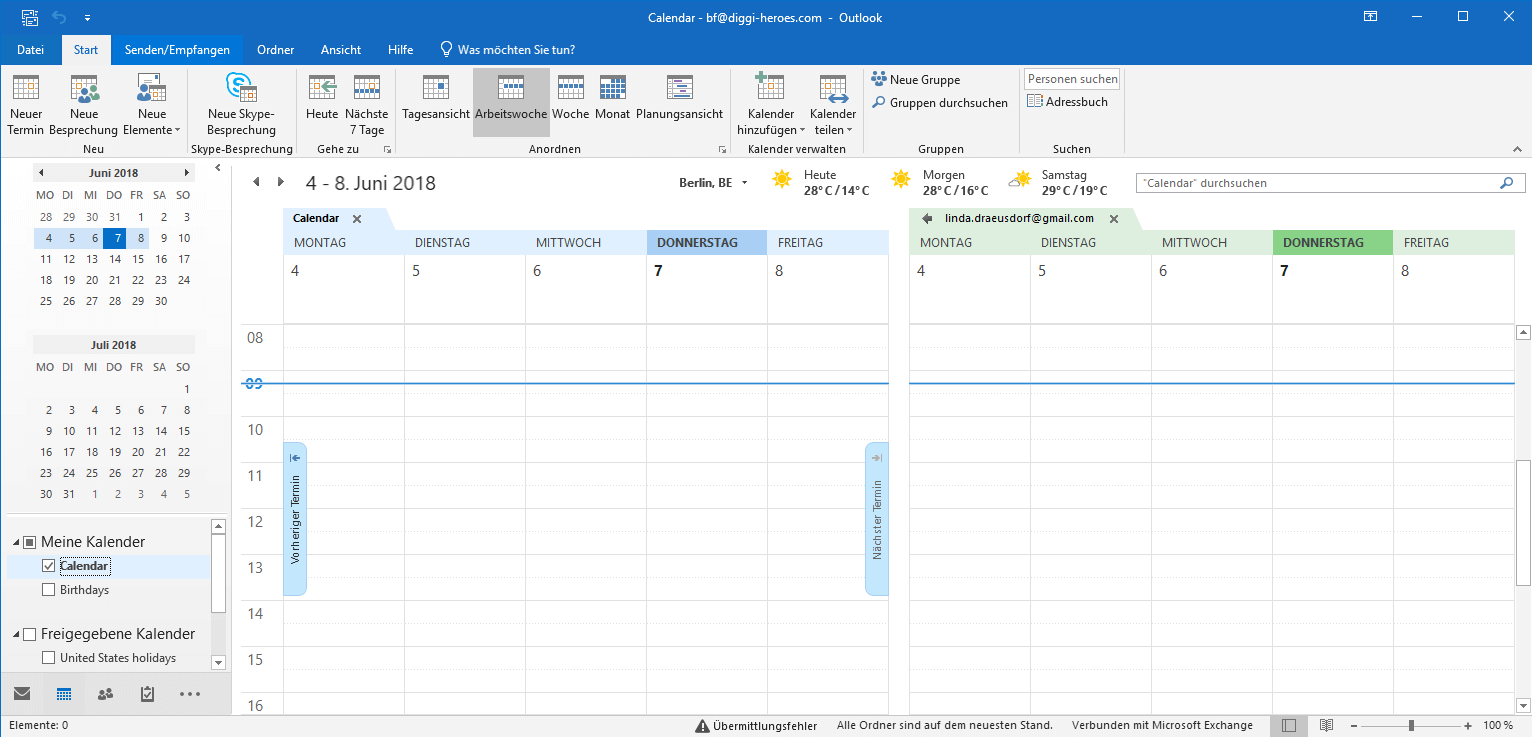Open more navigation options ellipsis
This screenshot has height=737, width=1532.
tap(190, 693)
